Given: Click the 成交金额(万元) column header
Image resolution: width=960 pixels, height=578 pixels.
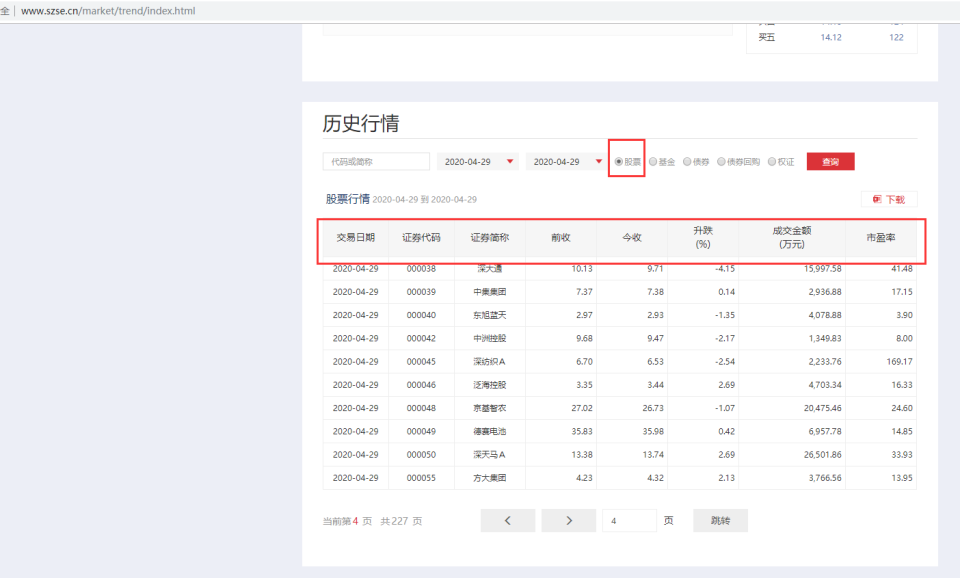Looking at the screenshot, I should pyautogui.click(x=792, y=238).
